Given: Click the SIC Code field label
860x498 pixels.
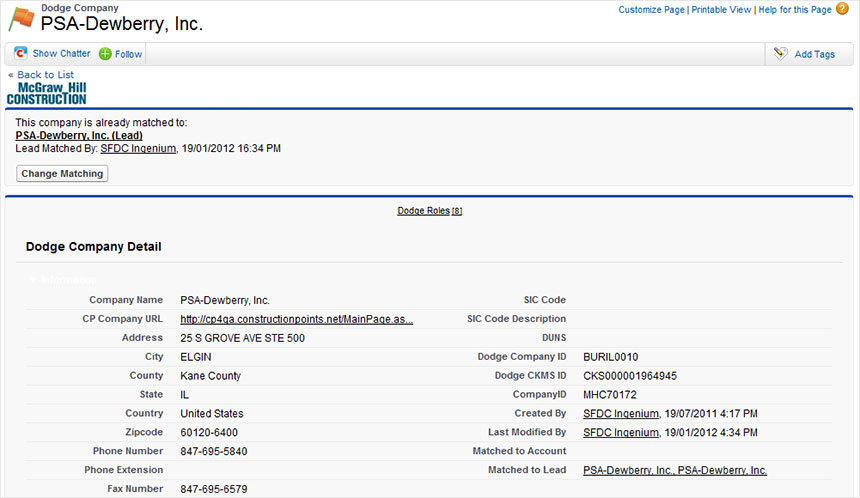Looking at the screenshot, I should (x=545, y=300).
